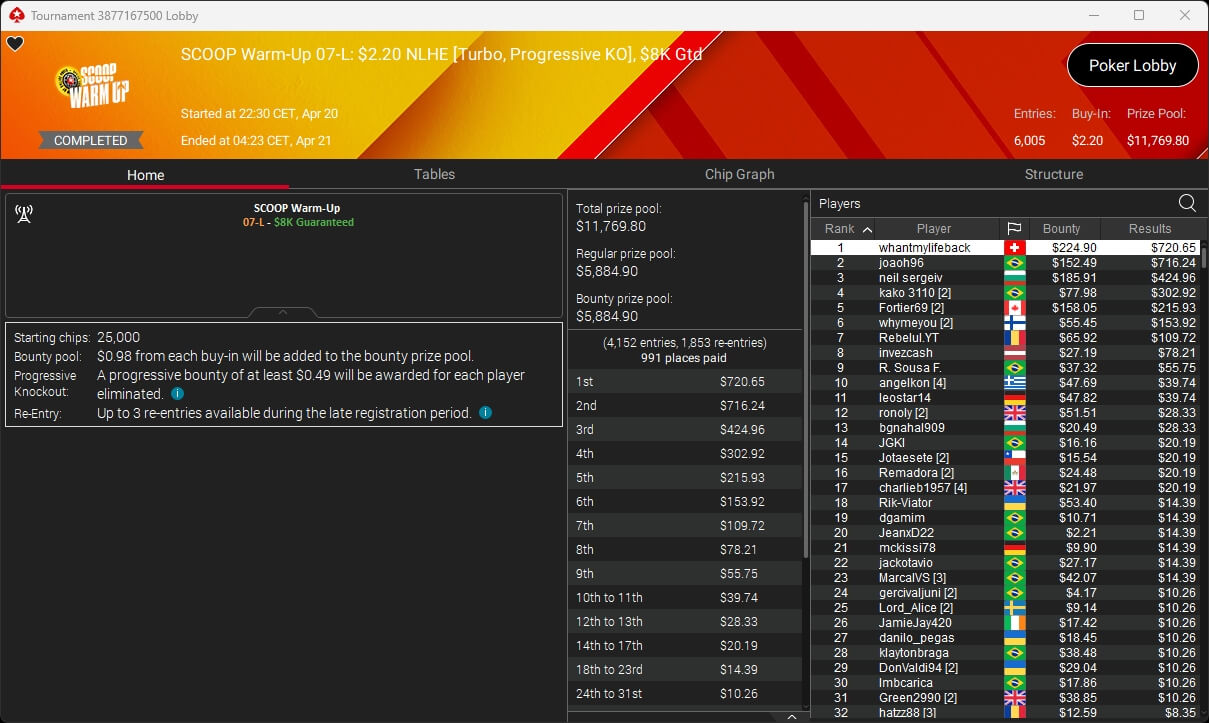Viewport: 1209px width, 723px height.
Task: Select player row joaoh96
Action: [1005, 263]
